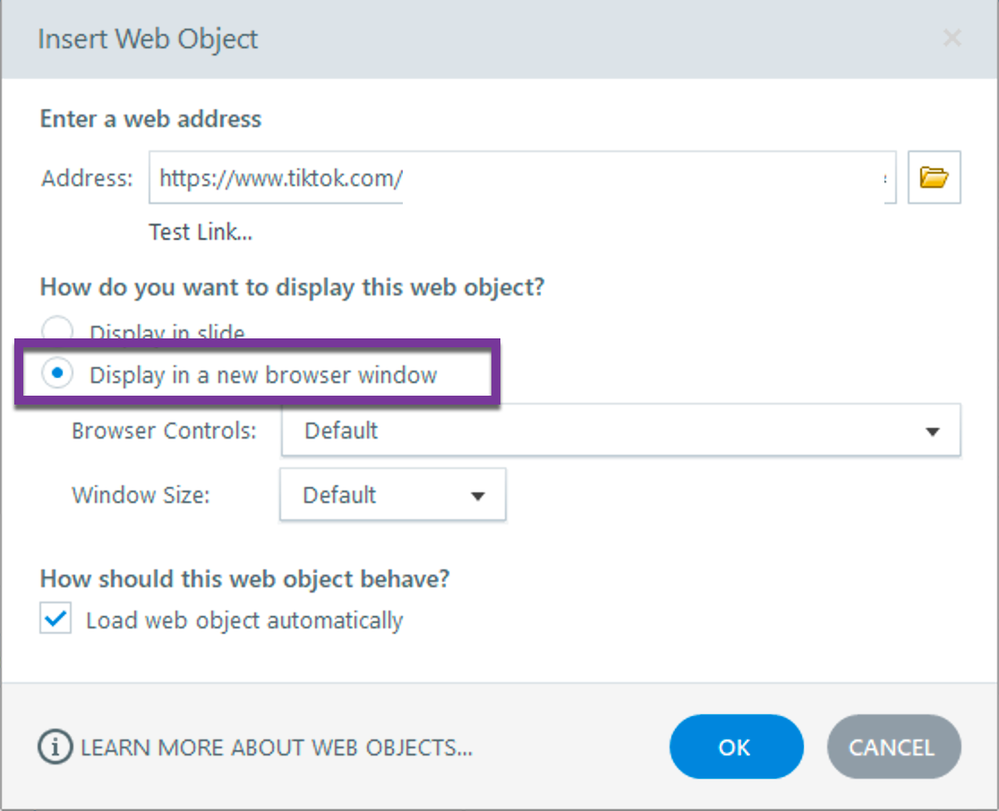This screenshot has height=811, width=999.
Task: Click the arrow of Window Size combo box
Action: [477, 496]
